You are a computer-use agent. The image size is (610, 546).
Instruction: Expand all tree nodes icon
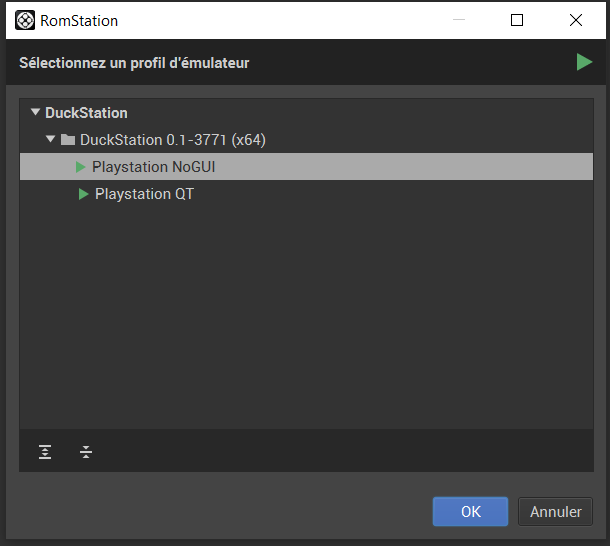[45, 452]
